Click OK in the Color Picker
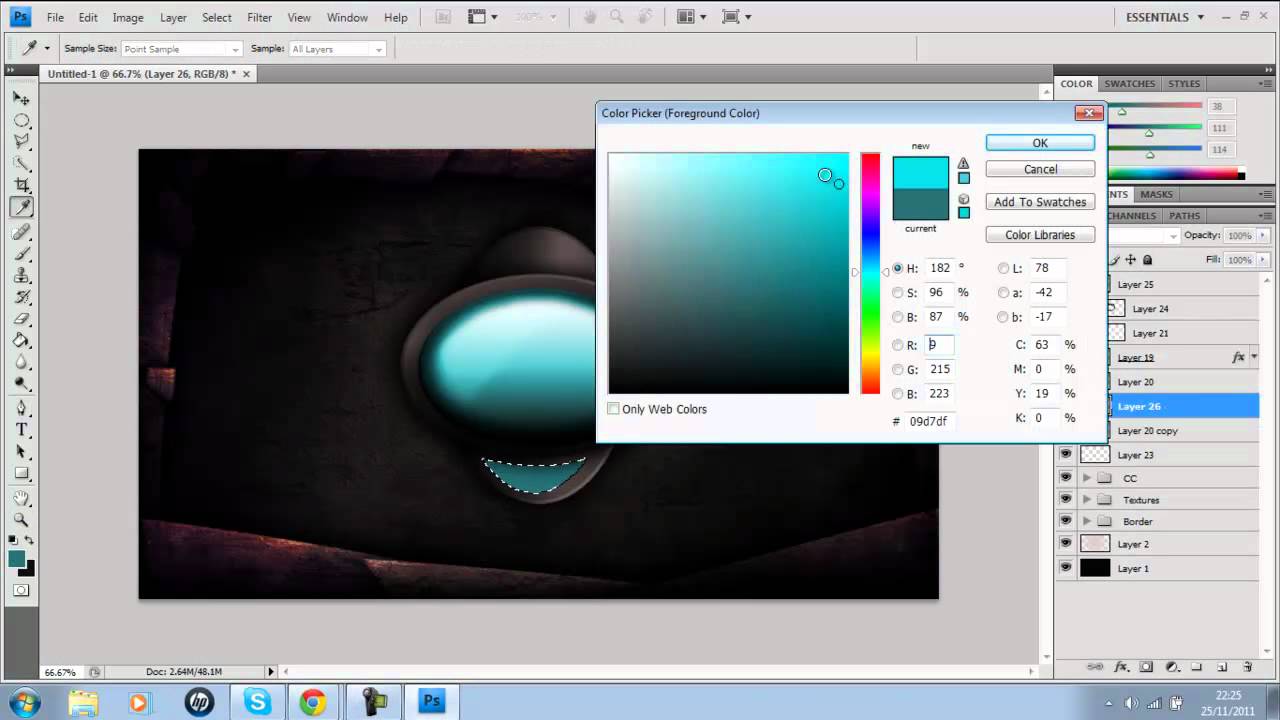 1040,143
